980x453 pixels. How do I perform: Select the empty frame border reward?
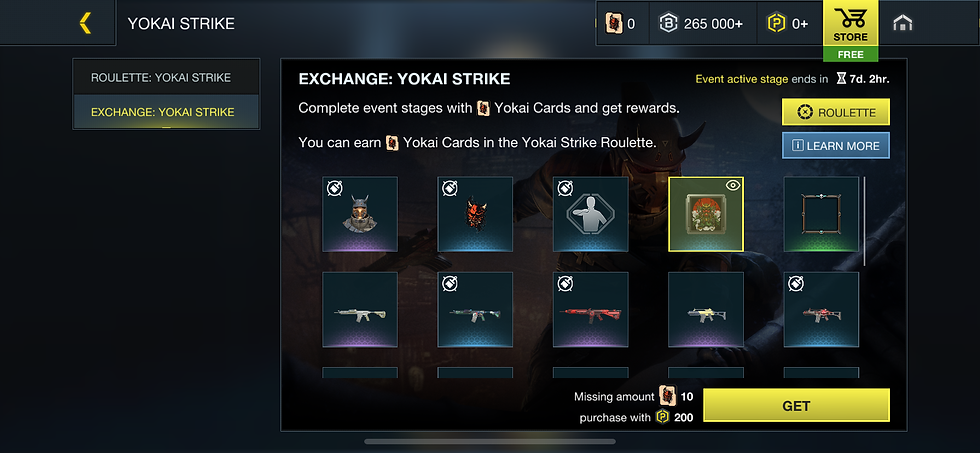tap(821, 214)
